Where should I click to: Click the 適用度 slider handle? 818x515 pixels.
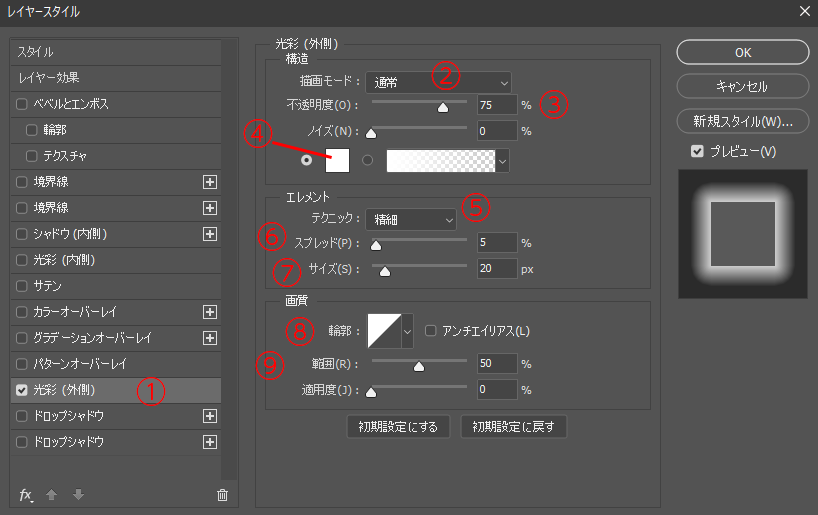click(371, 392)
